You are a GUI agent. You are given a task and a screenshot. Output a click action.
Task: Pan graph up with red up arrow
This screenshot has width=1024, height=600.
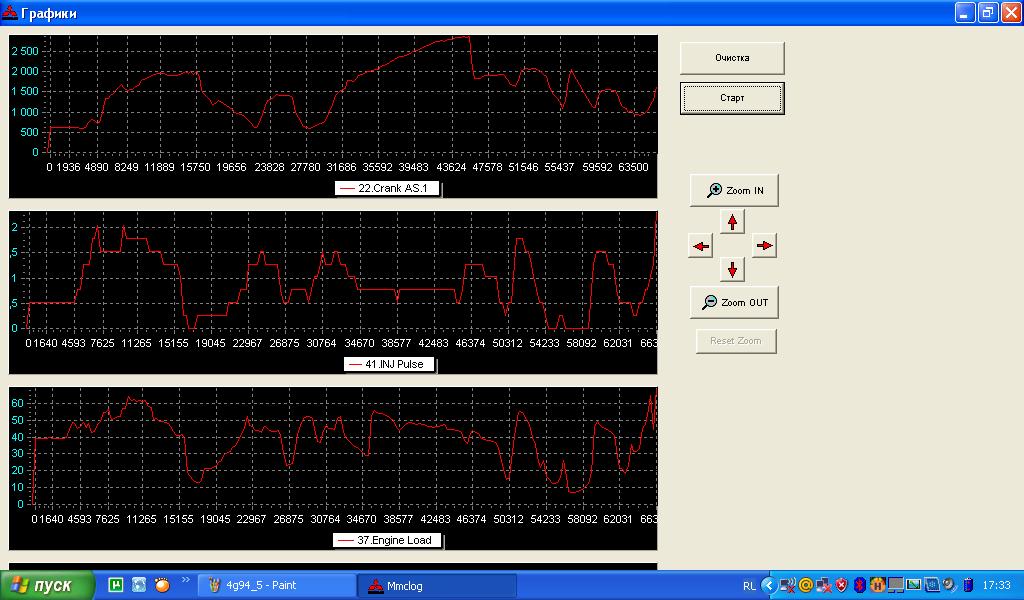click(x=732, y=222)
